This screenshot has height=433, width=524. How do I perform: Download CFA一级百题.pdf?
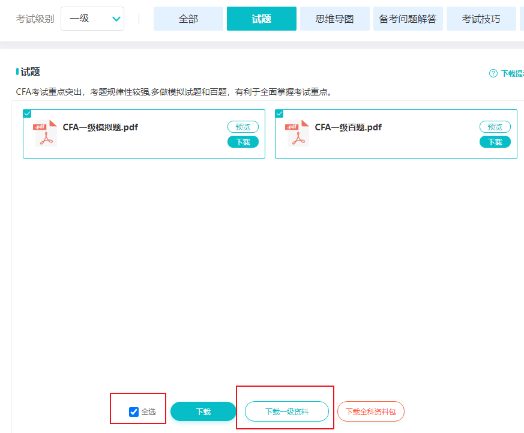tap(495, 142)
